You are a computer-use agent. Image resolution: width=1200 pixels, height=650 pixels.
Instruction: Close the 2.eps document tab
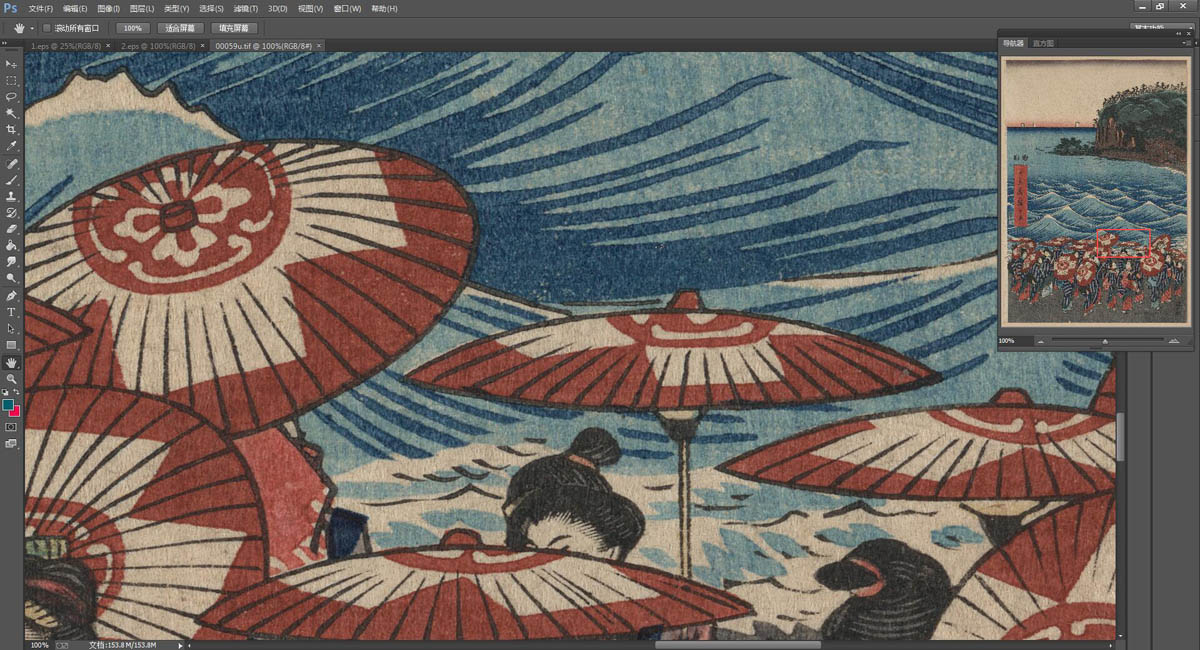(x=203, y=46)
